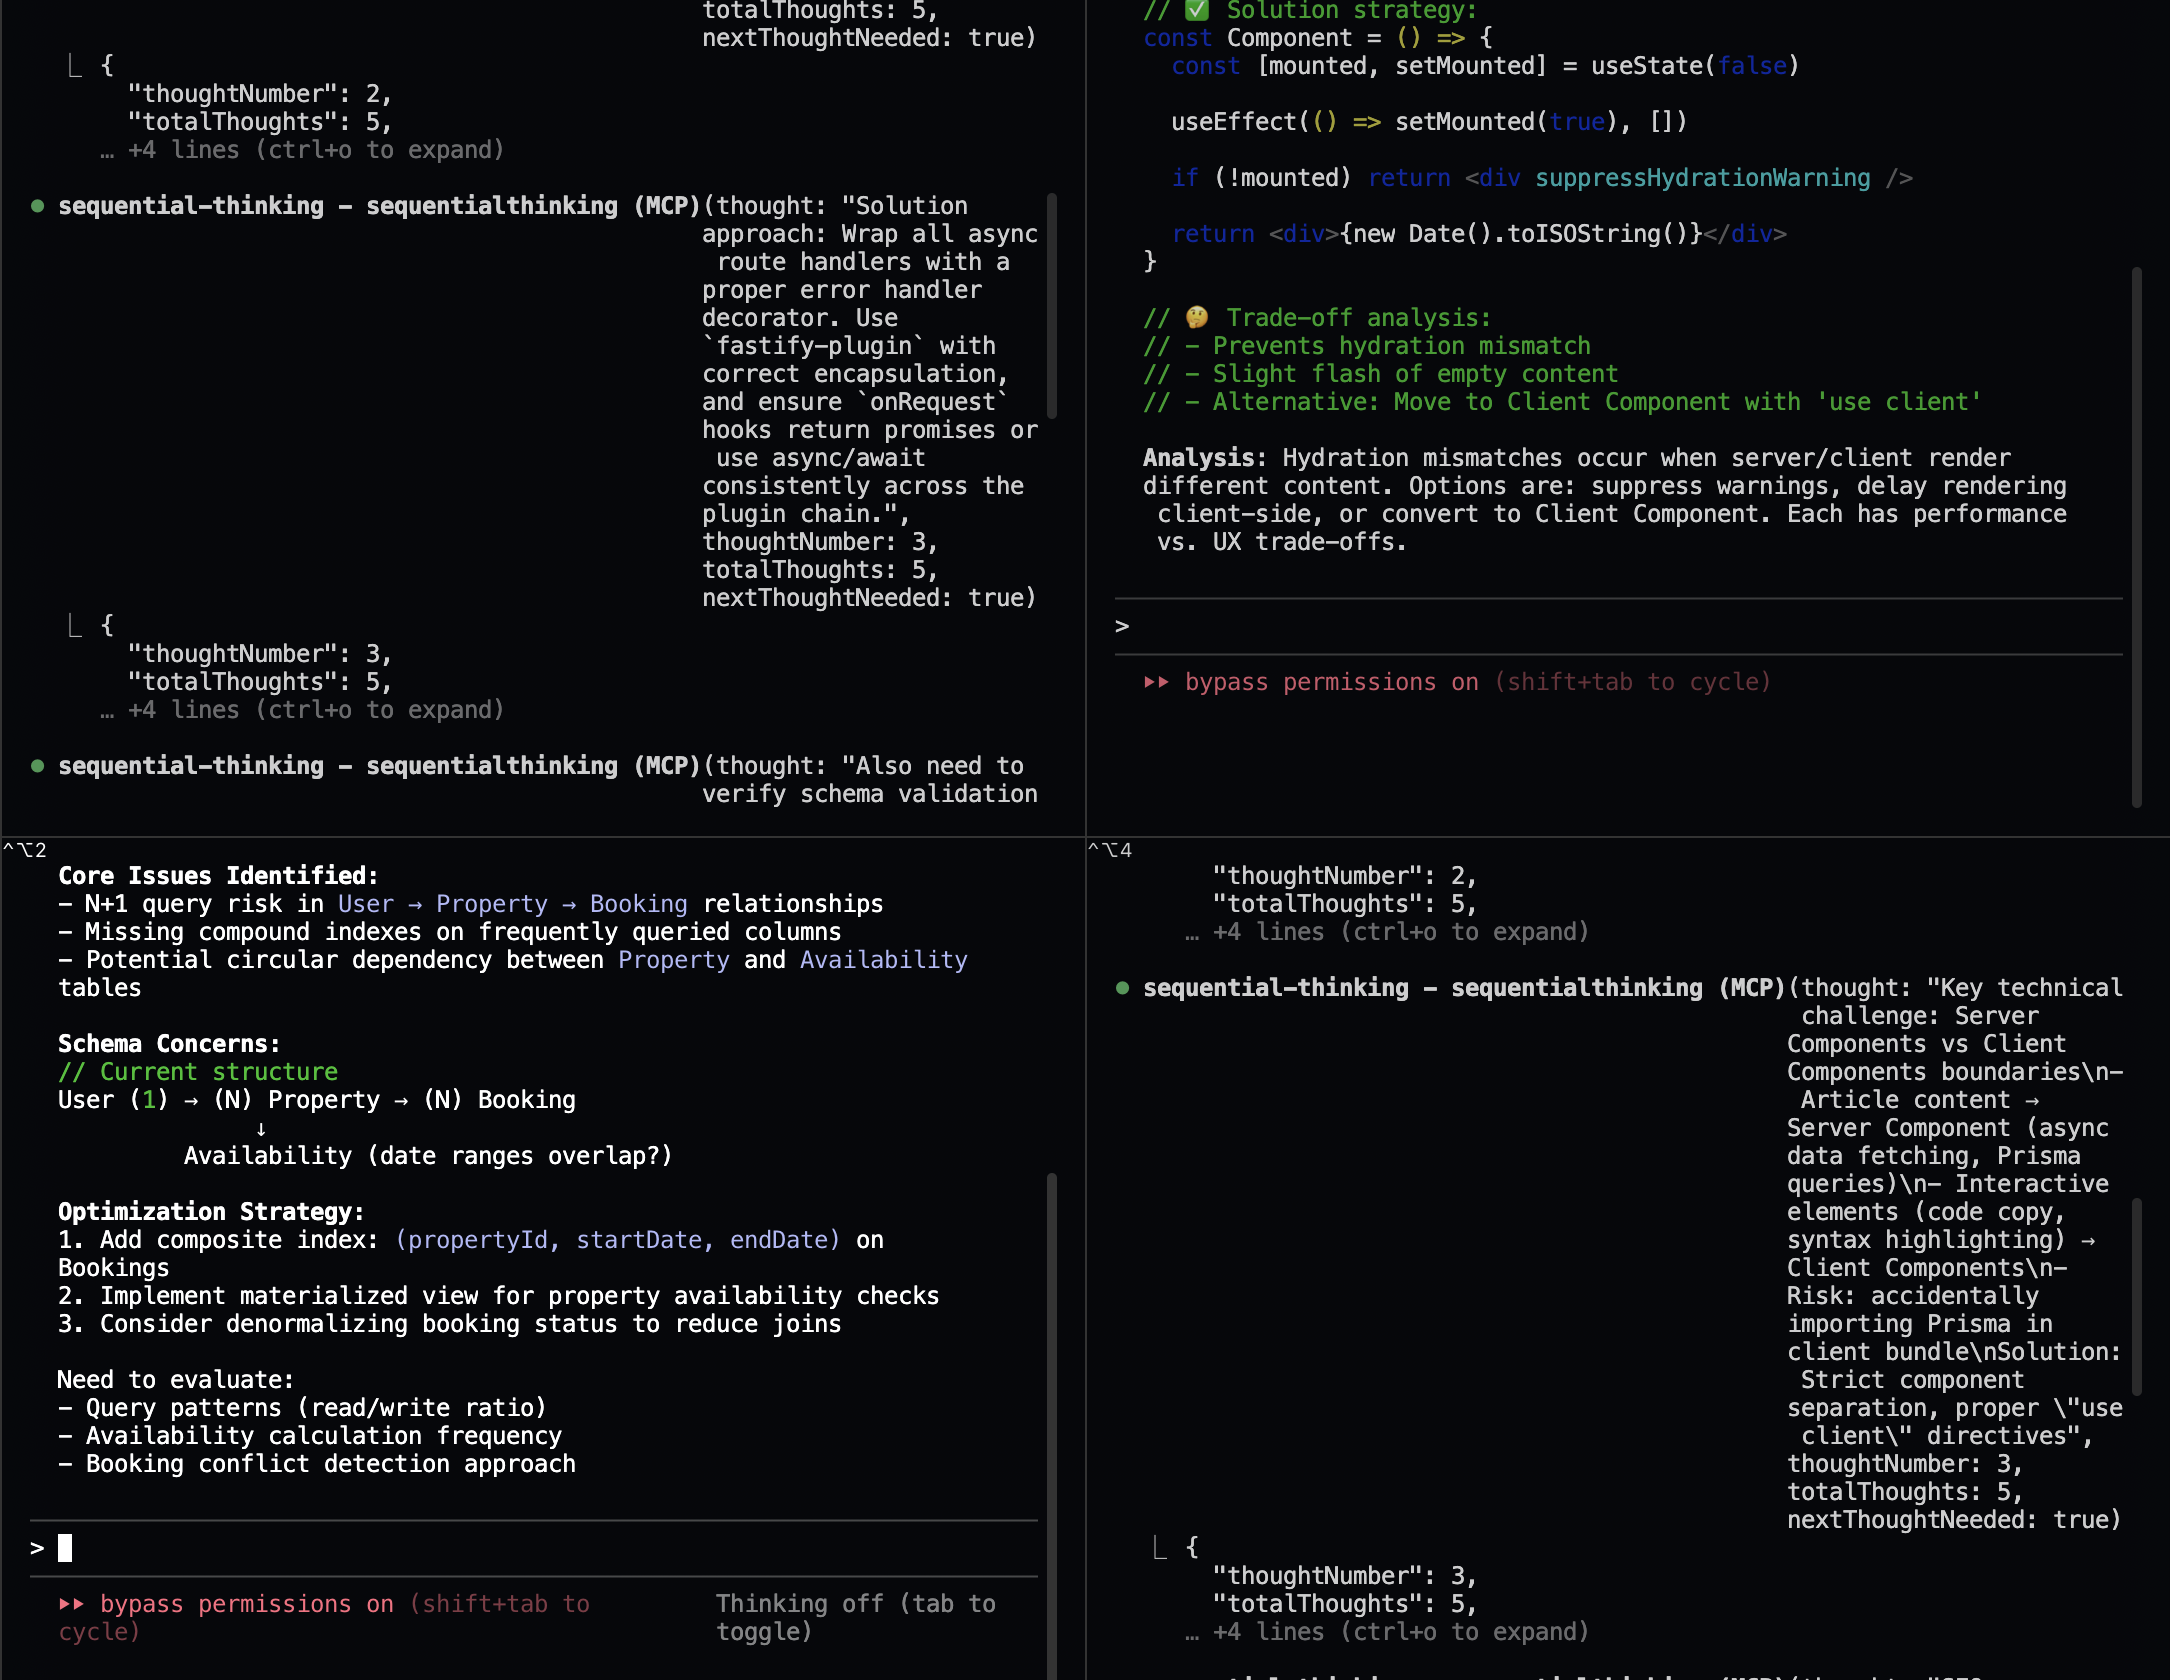Click the green checkmark emoji by Solution strategy
Image resolution: width=2170 pixels, height=1680 pixels.
pos(1197,10)
